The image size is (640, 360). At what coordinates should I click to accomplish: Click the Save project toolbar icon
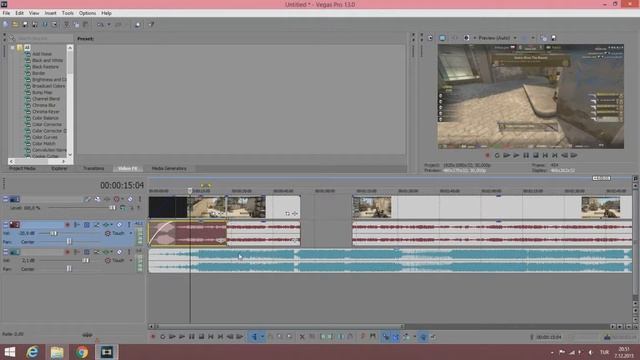point(25,24)
